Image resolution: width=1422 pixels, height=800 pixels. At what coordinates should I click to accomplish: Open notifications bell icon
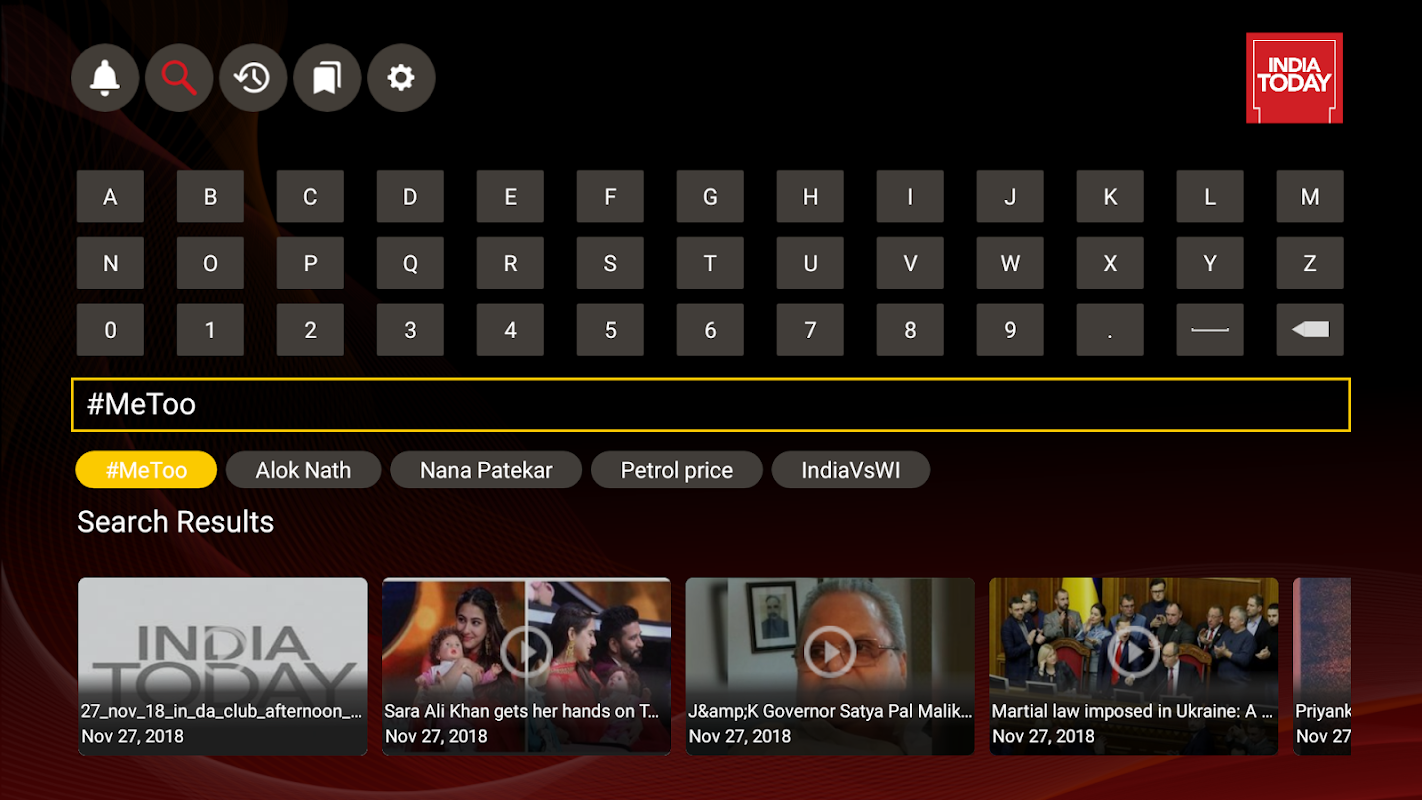click(x=105, y=78)
